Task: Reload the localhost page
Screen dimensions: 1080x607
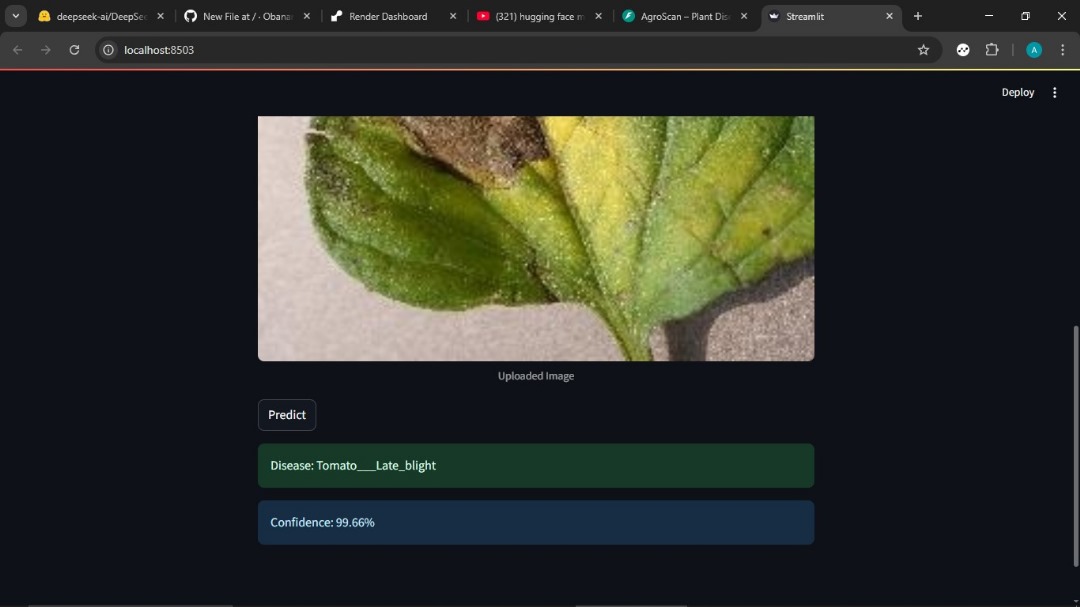Action: coord(74,50)
